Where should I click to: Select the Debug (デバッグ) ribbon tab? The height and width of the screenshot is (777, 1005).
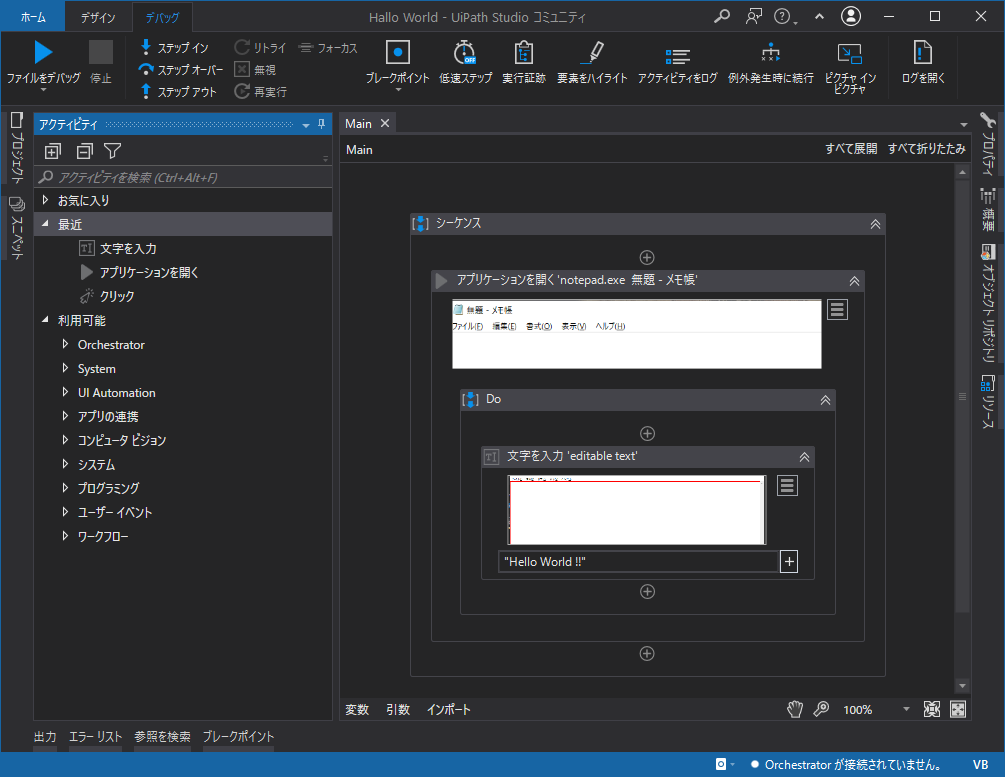tap(162, 17)
